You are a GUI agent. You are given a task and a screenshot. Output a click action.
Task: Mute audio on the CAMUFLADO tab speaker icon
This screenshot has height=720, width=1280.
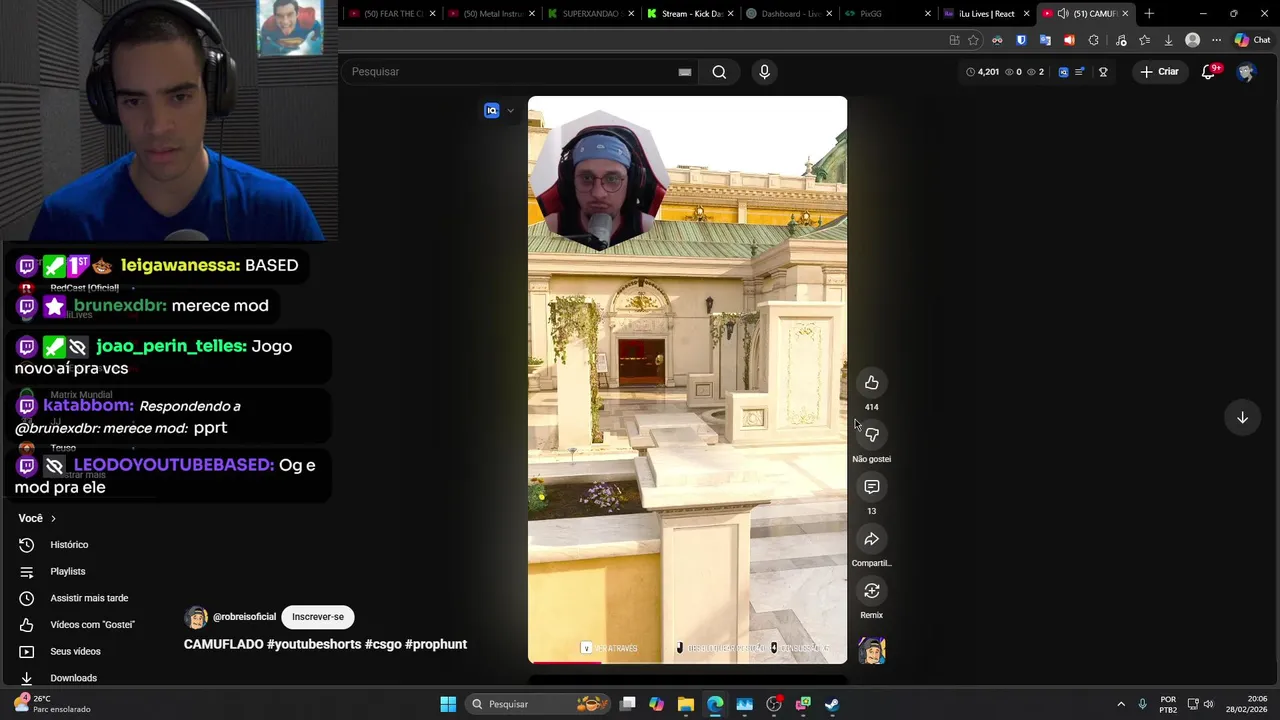[x=1063, y=14]
